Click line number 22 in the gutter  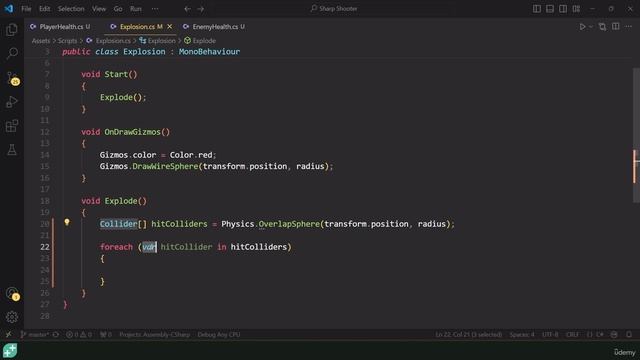tap(45, 247)
